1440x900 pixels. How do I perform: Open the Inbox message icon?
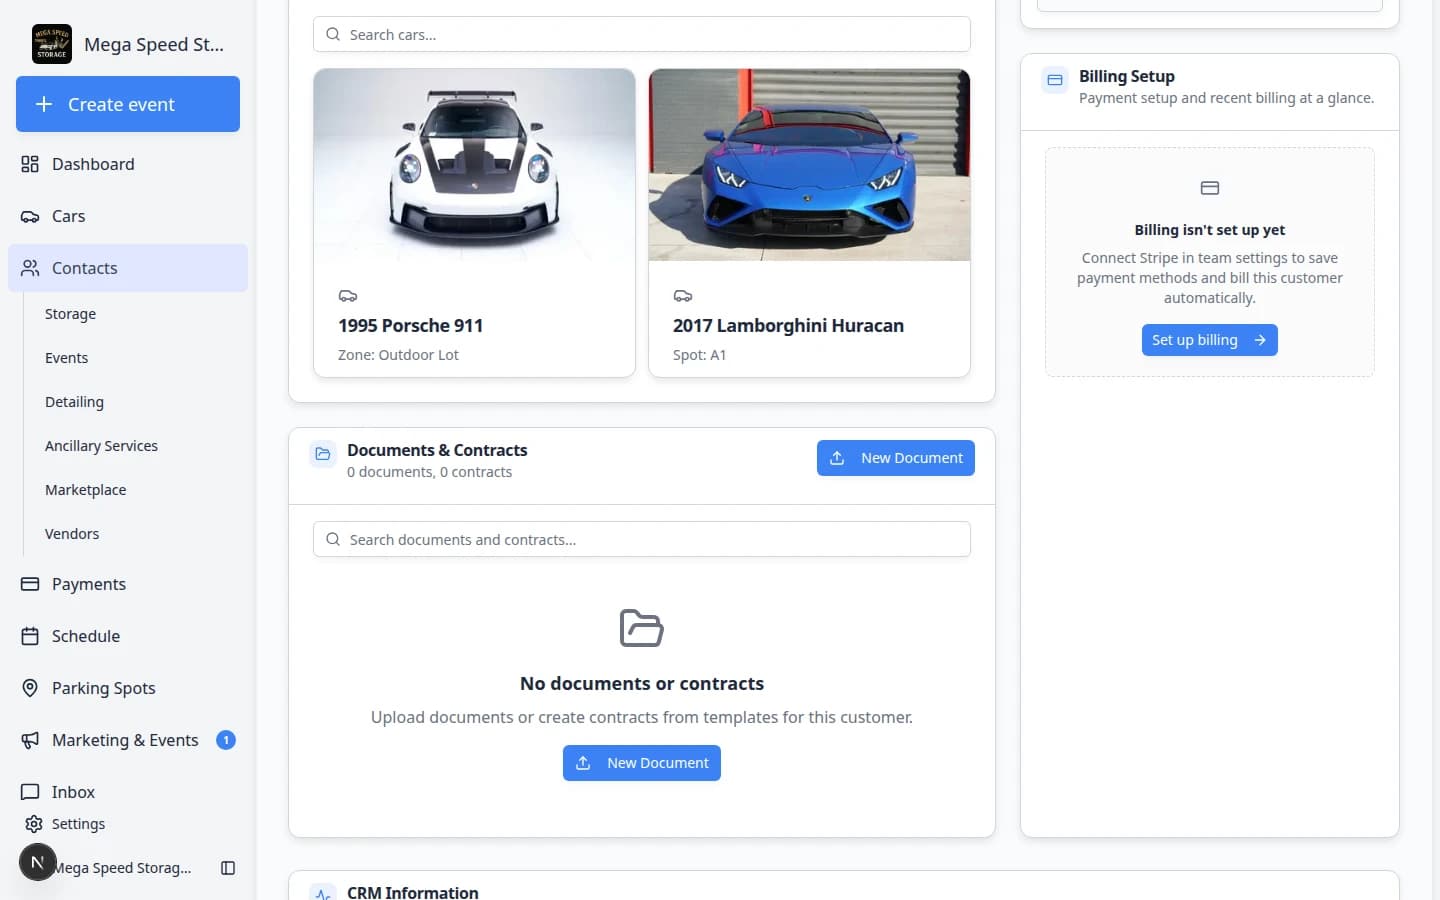click(30, 792)
